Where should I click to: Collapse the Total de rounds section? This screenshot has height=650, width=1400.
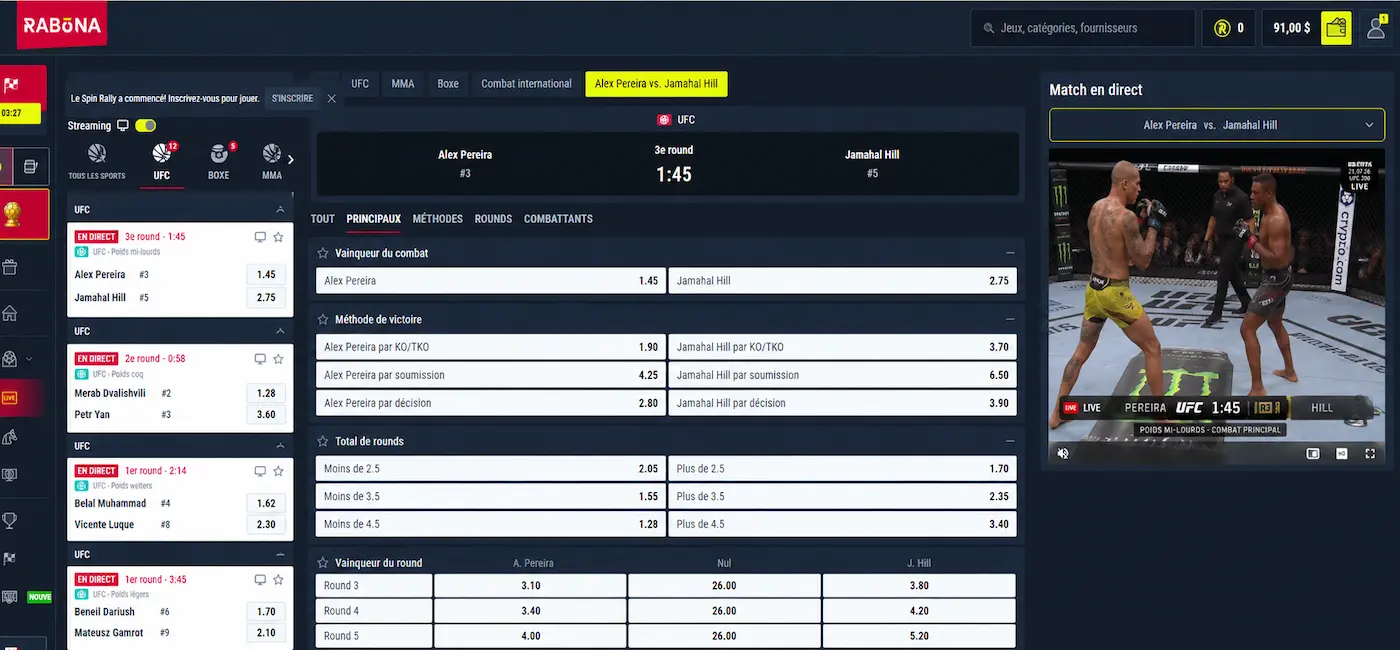point(1010,441)
